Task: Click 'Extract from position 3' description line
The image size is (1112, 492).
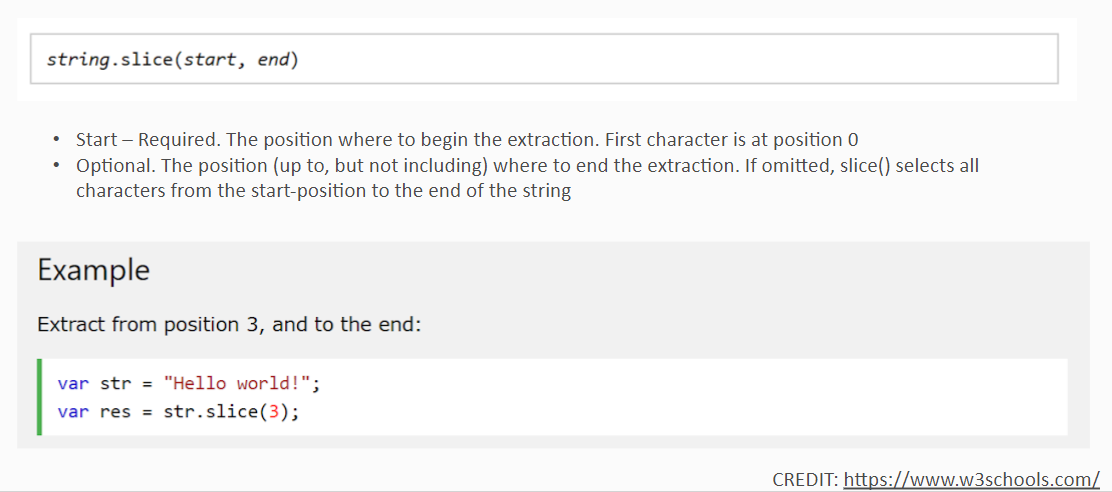Action: 229,325
